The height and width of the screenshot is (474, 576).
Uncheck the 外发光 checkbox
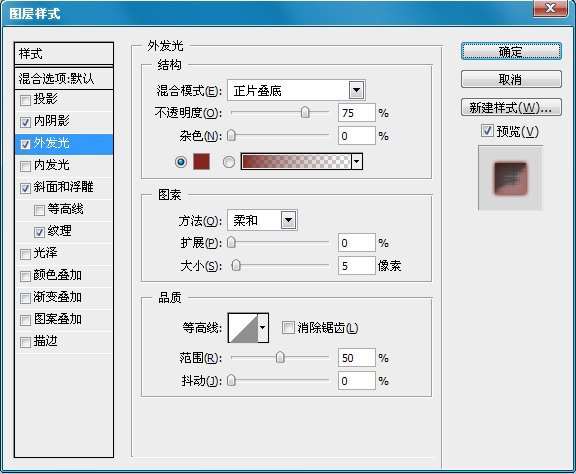[x=25, y=144]
